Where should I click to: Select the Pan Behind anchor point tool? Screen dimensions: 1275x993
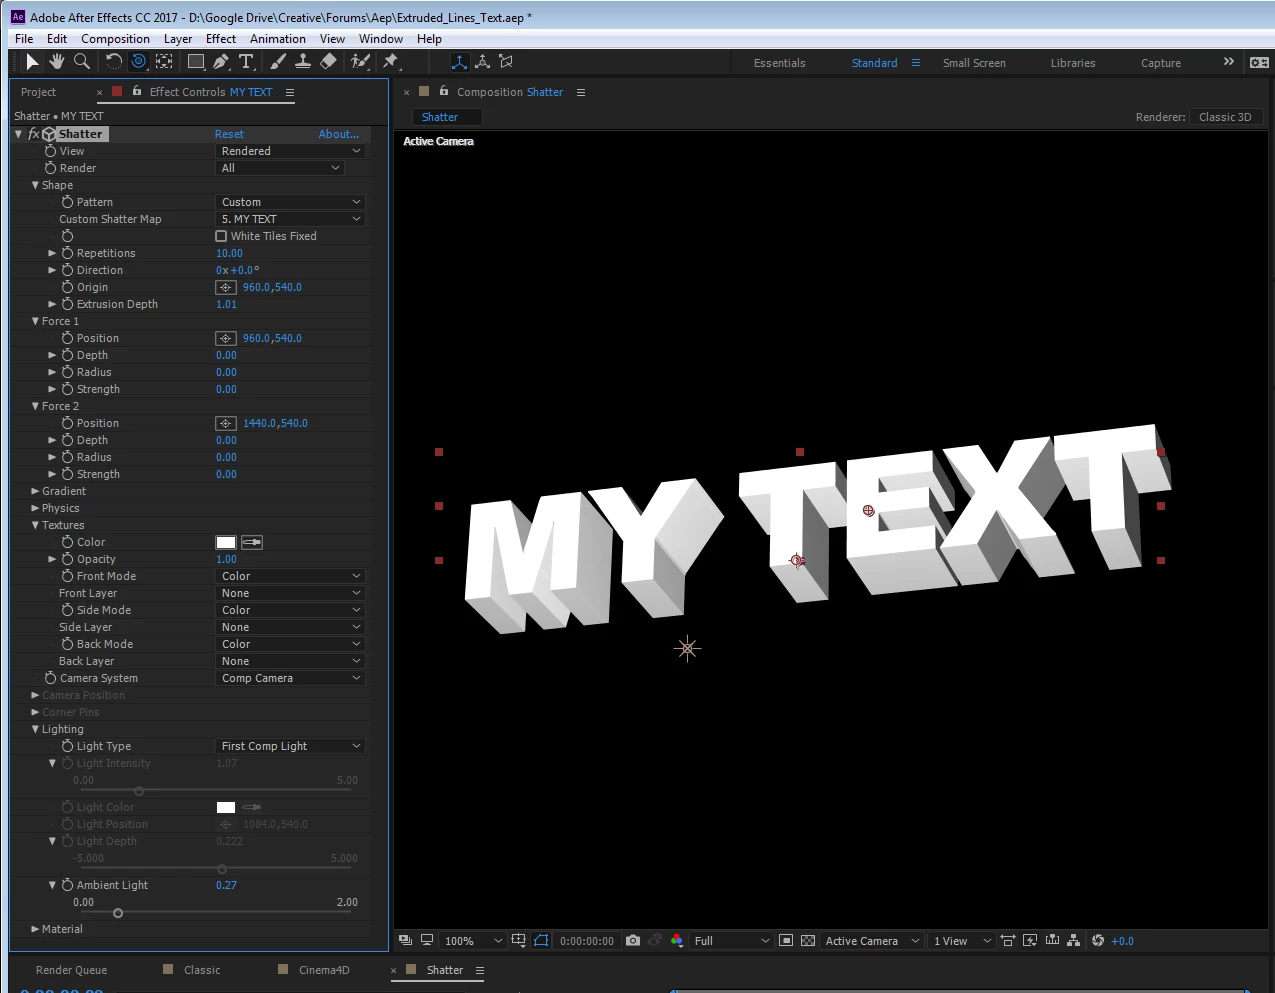pyautogui.click(x=165, y=62)
